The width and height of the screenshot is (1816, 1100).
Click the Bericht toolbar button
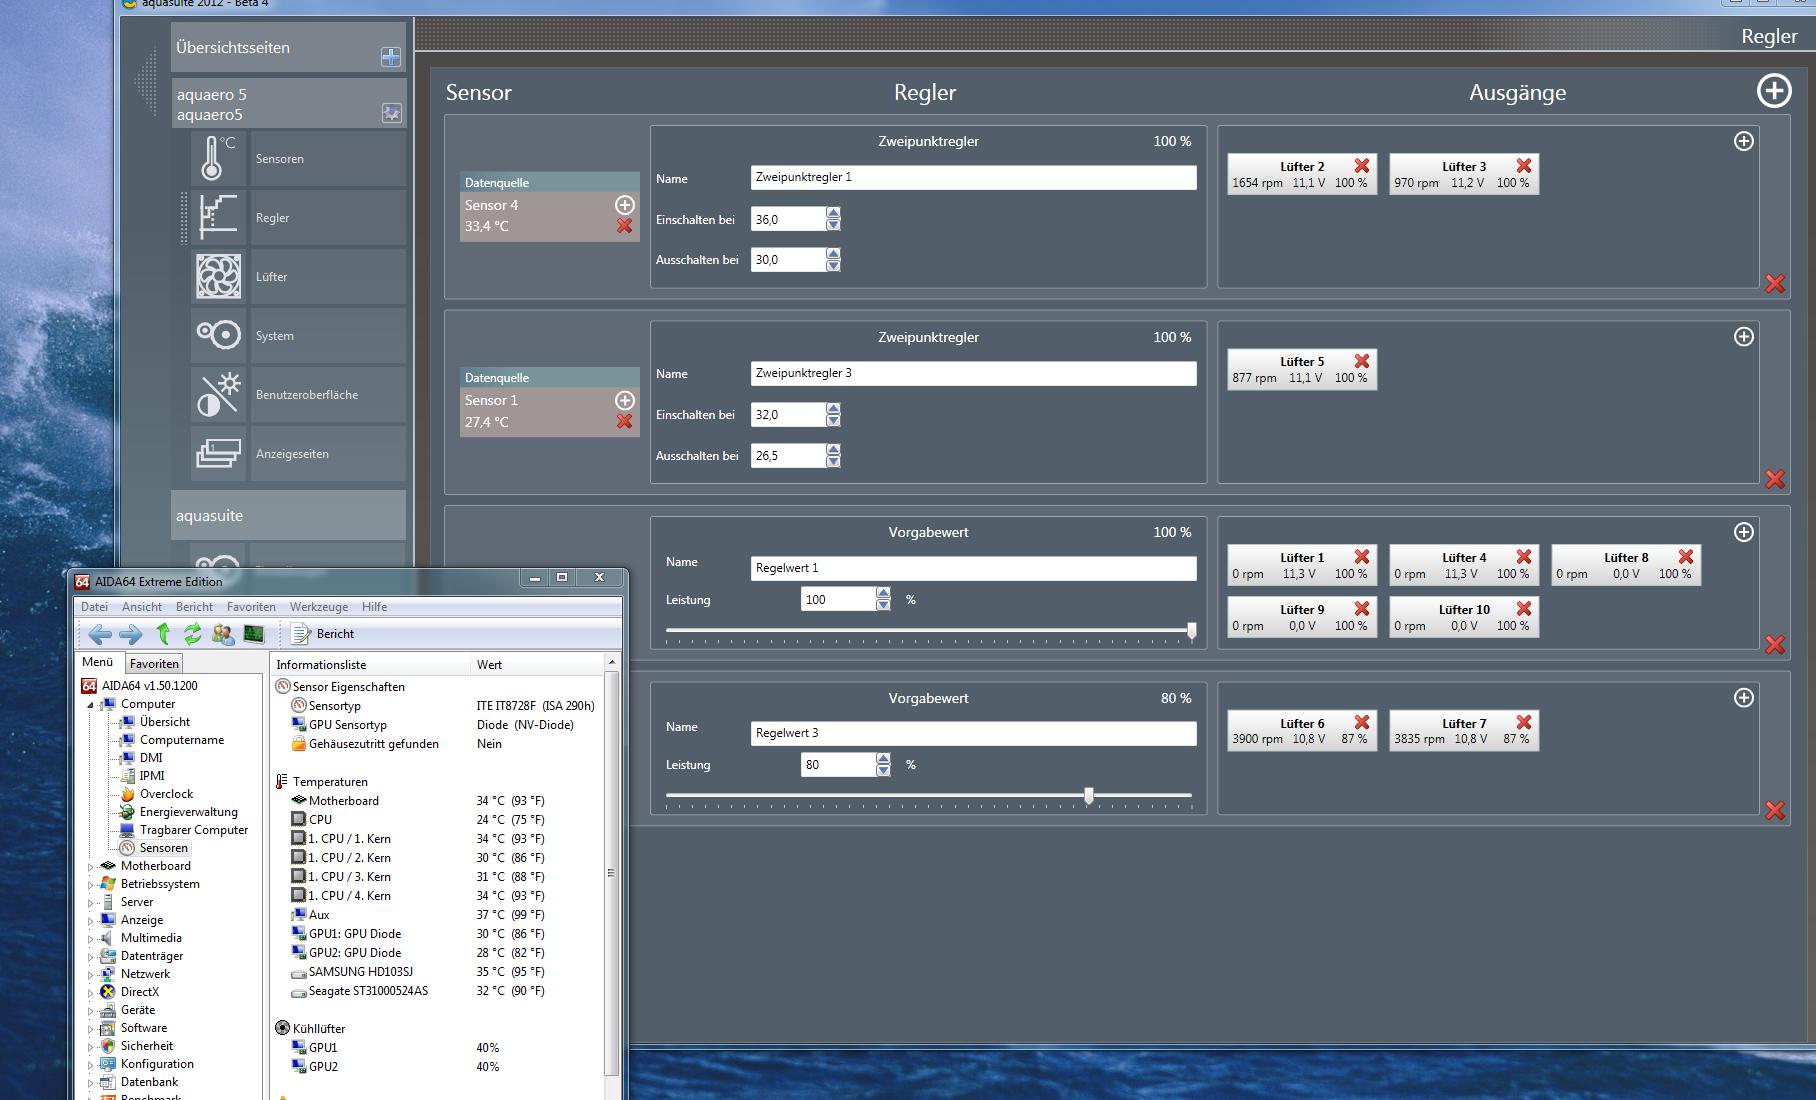coord(323,634)
